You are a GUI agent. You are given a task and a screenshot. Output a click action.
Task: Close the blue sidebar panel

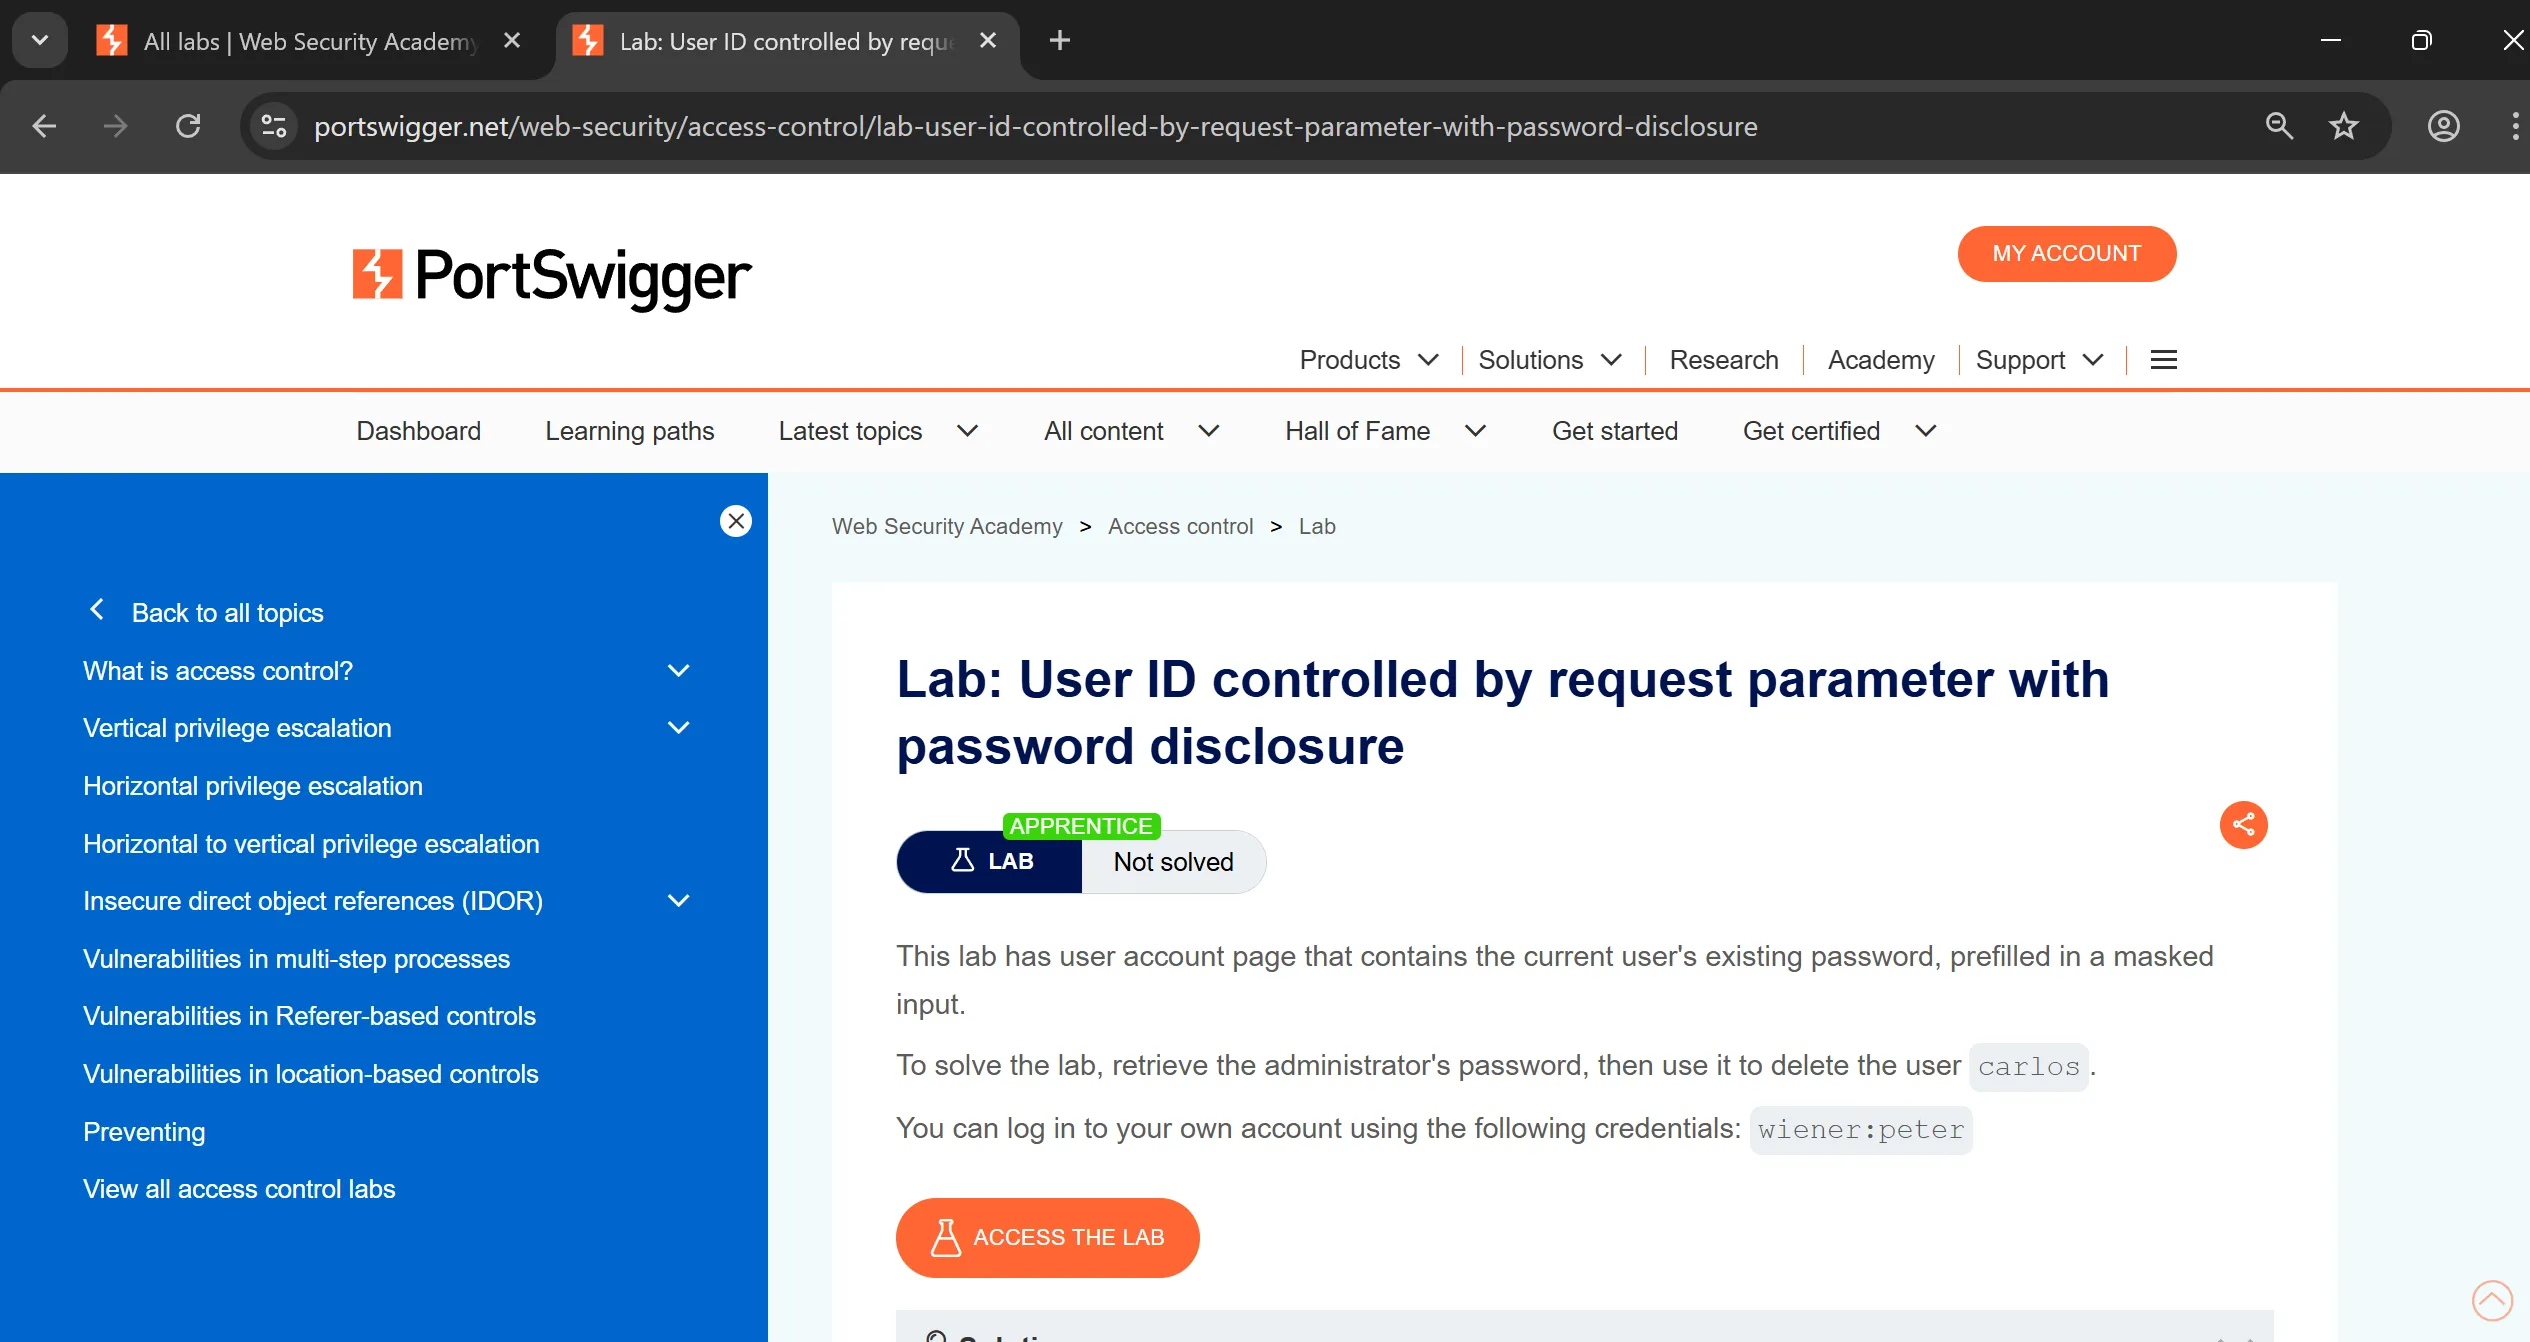pos(736,521)
